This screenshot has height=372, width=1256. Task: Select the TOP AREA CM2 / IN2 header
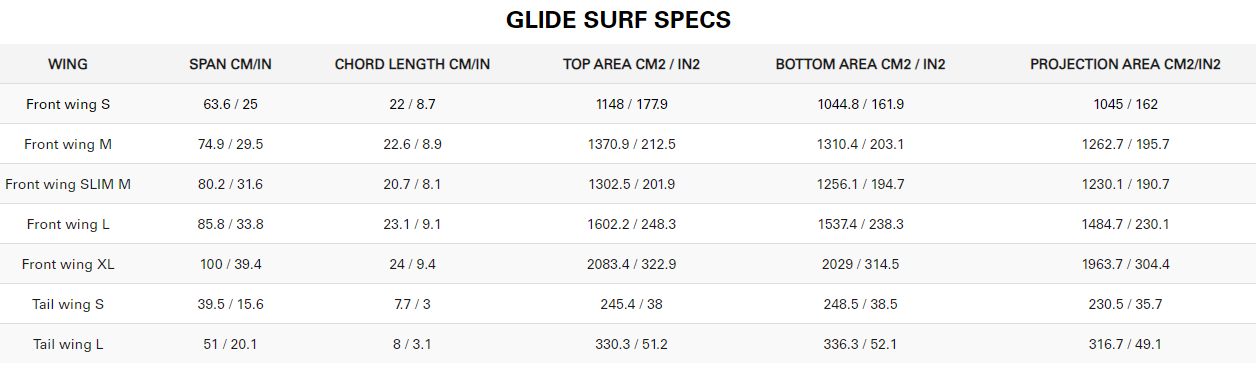[x=632, y=64]
